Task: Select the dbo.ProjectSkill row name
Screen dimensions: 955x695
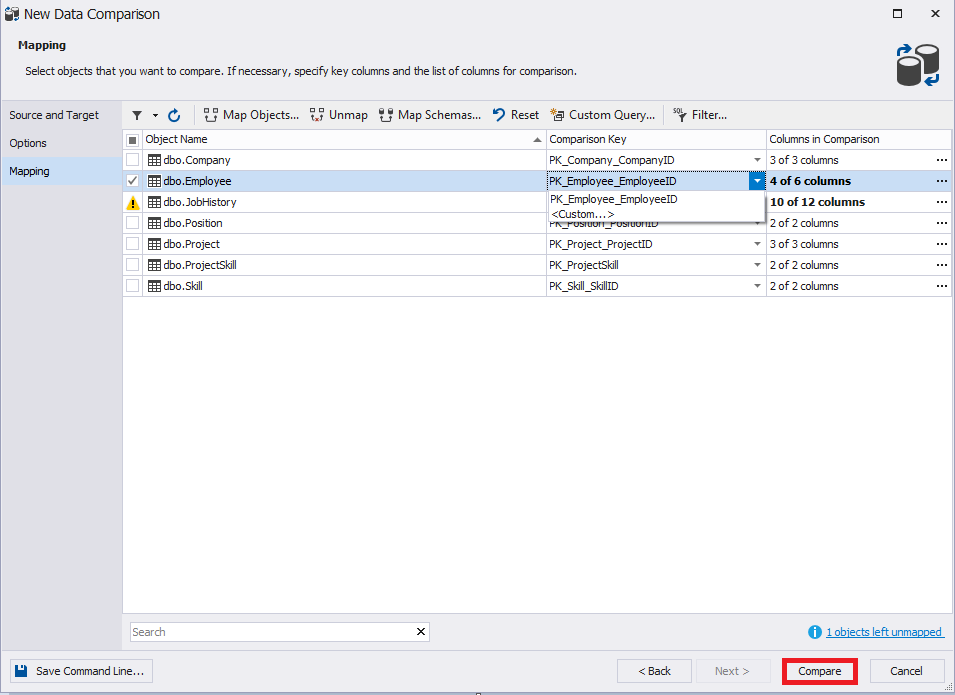Action: tap(200, 265)
